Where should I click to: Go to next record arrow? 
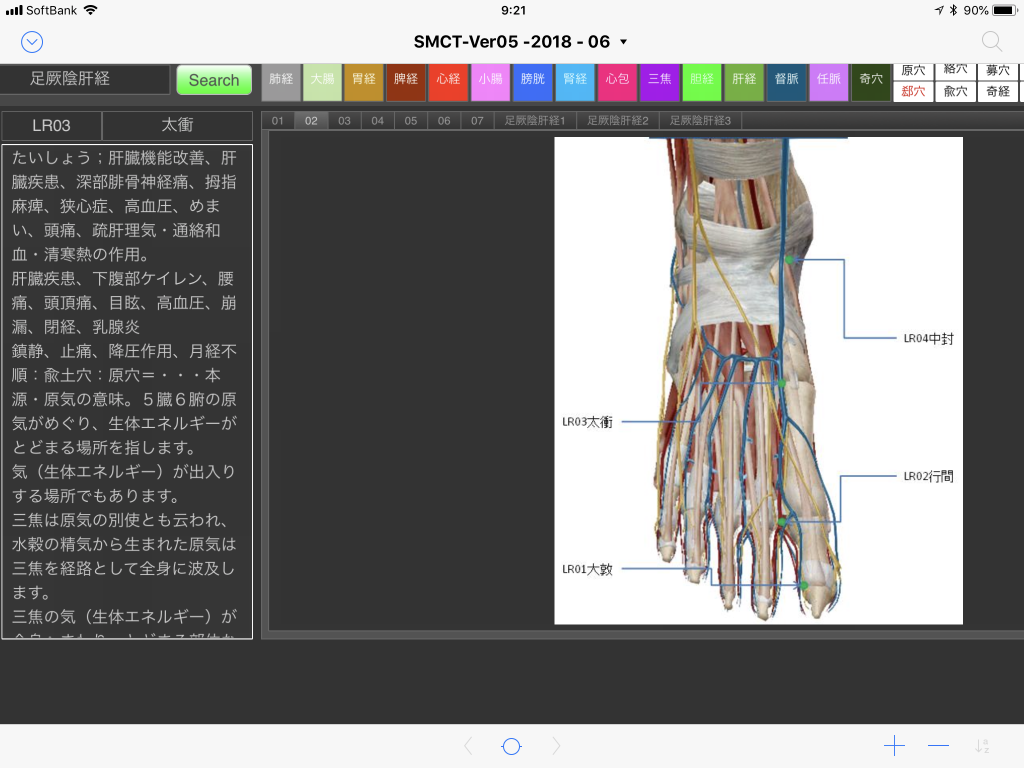tap(557, 746)
